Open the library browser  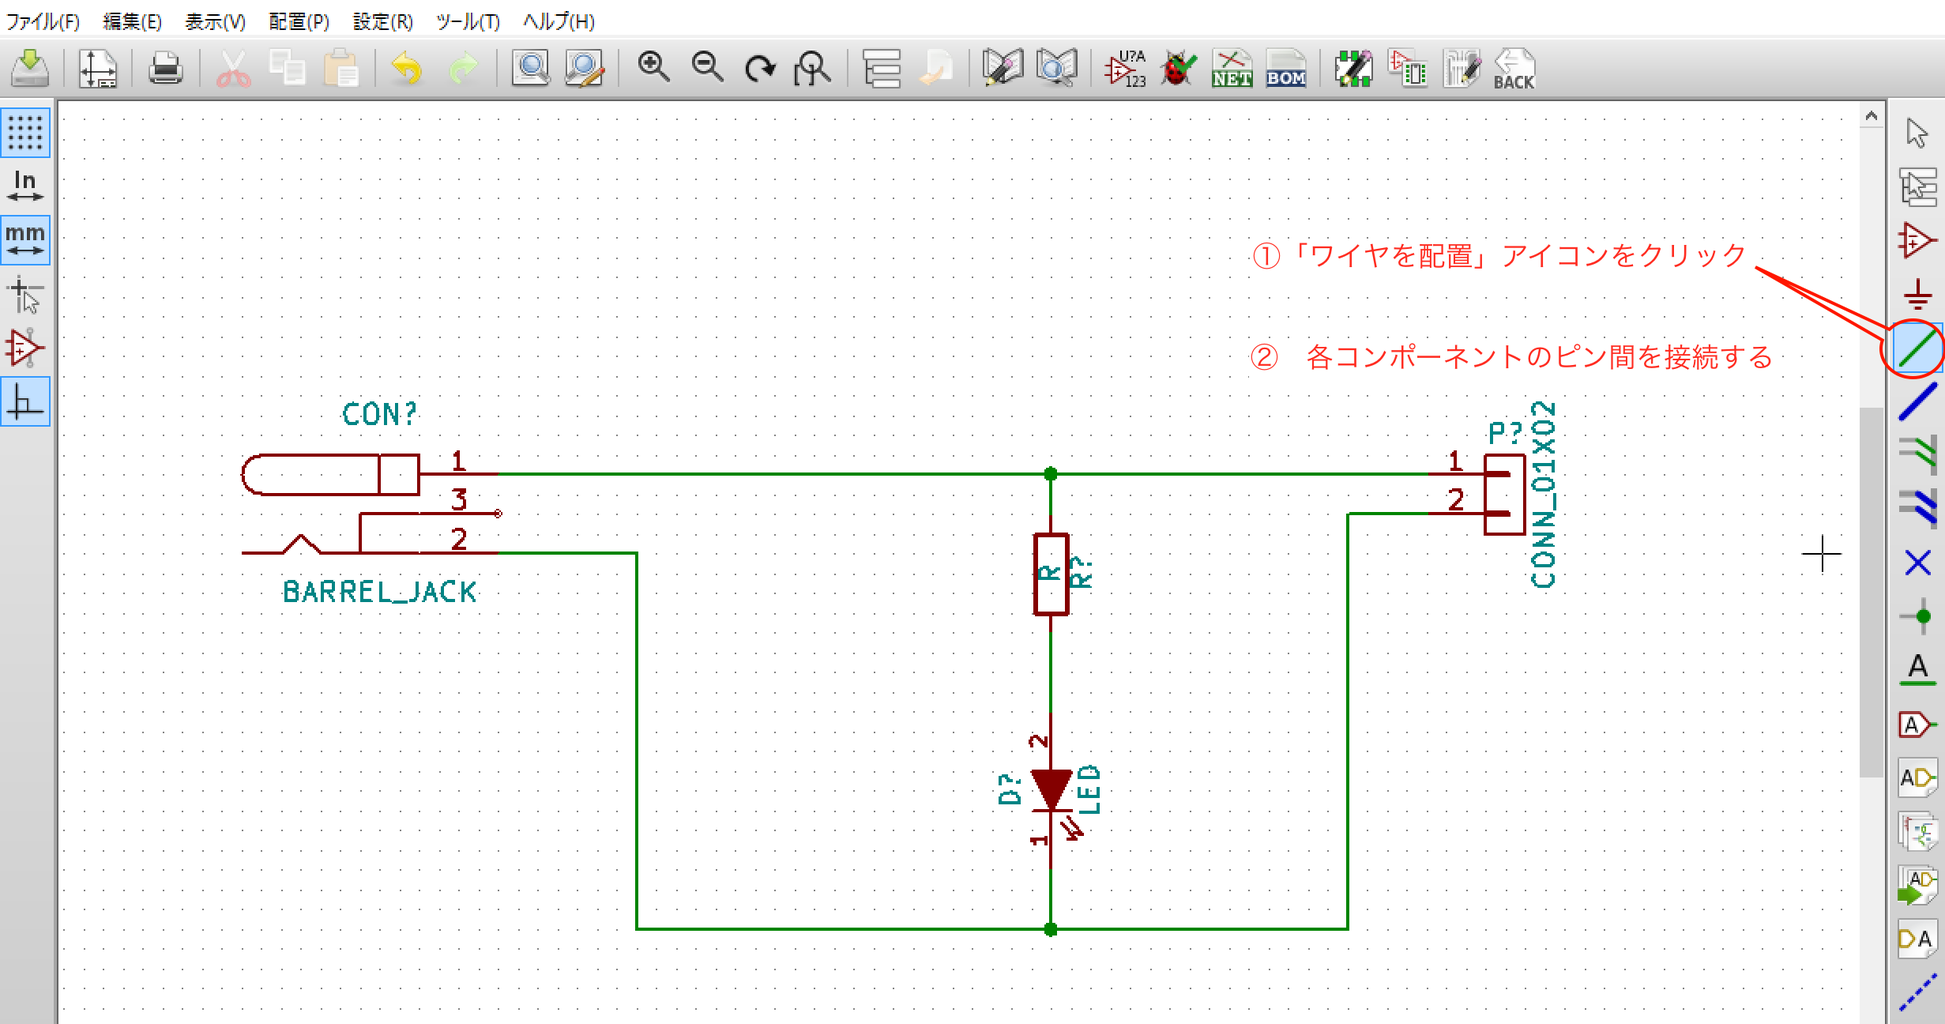click(x=1058, y=68)
